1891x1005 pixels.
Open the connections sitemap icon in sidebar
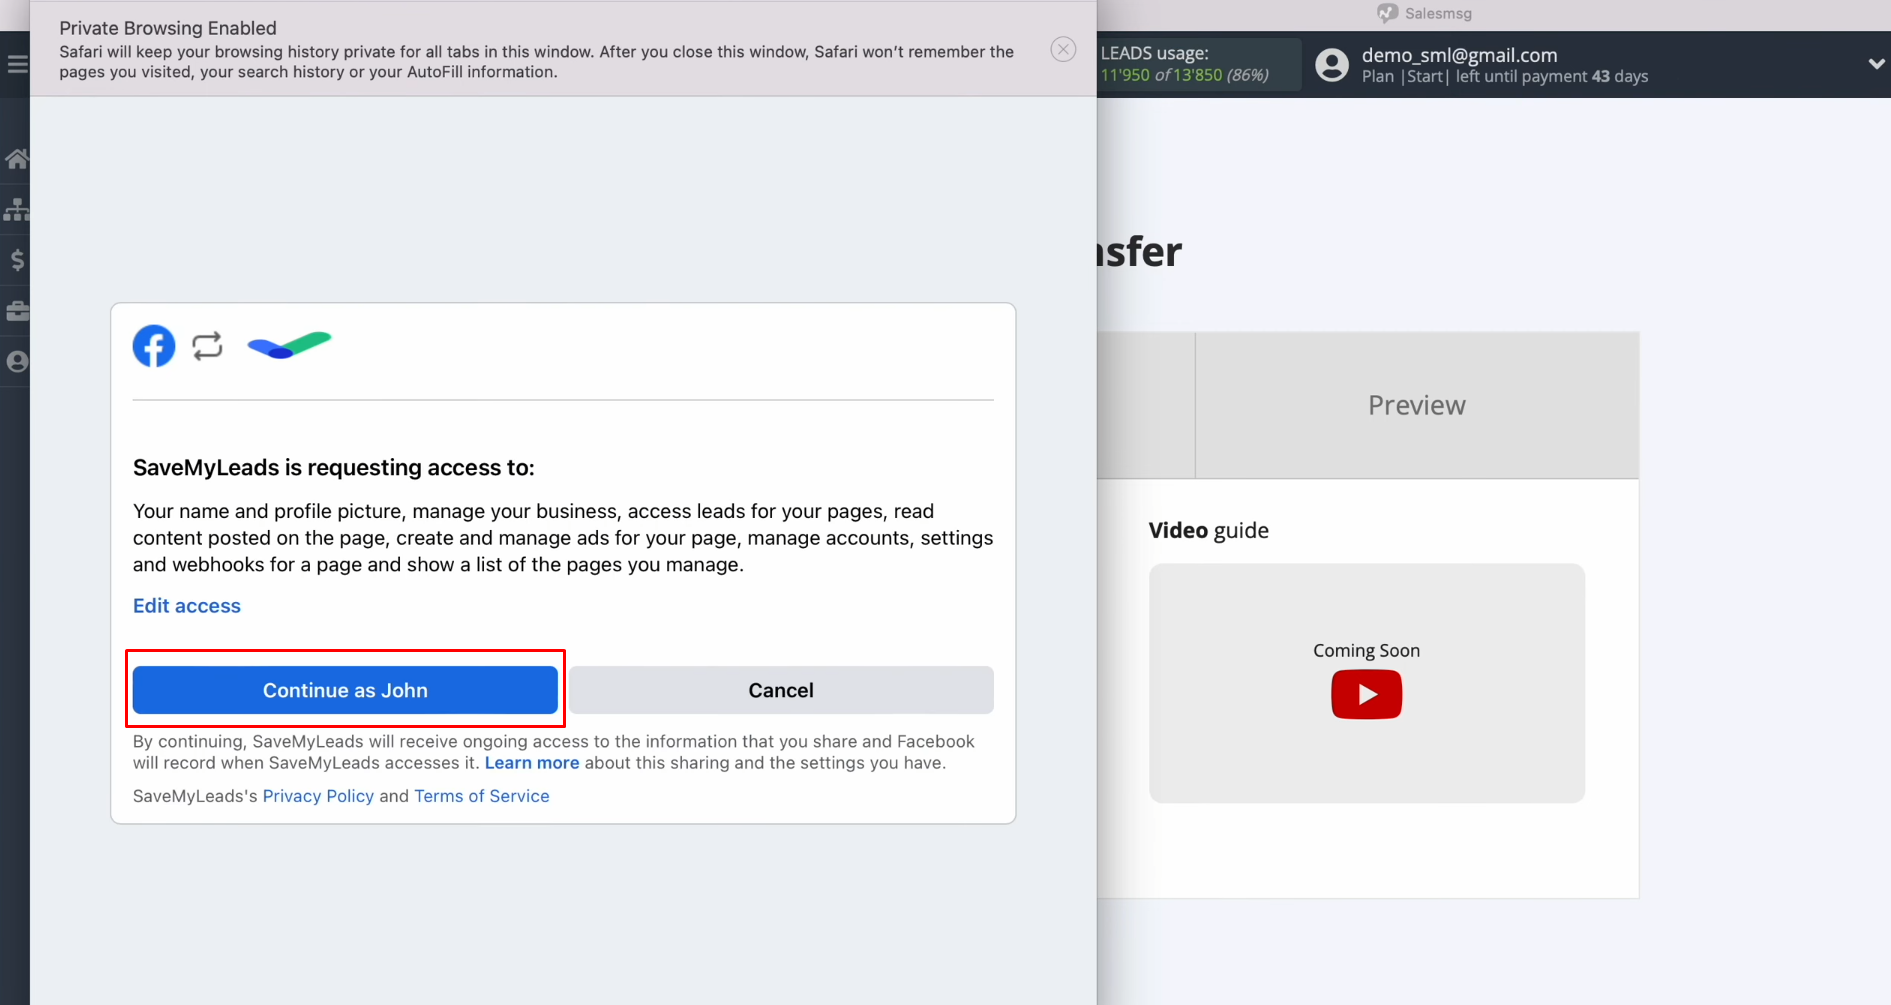coord(17,209)
